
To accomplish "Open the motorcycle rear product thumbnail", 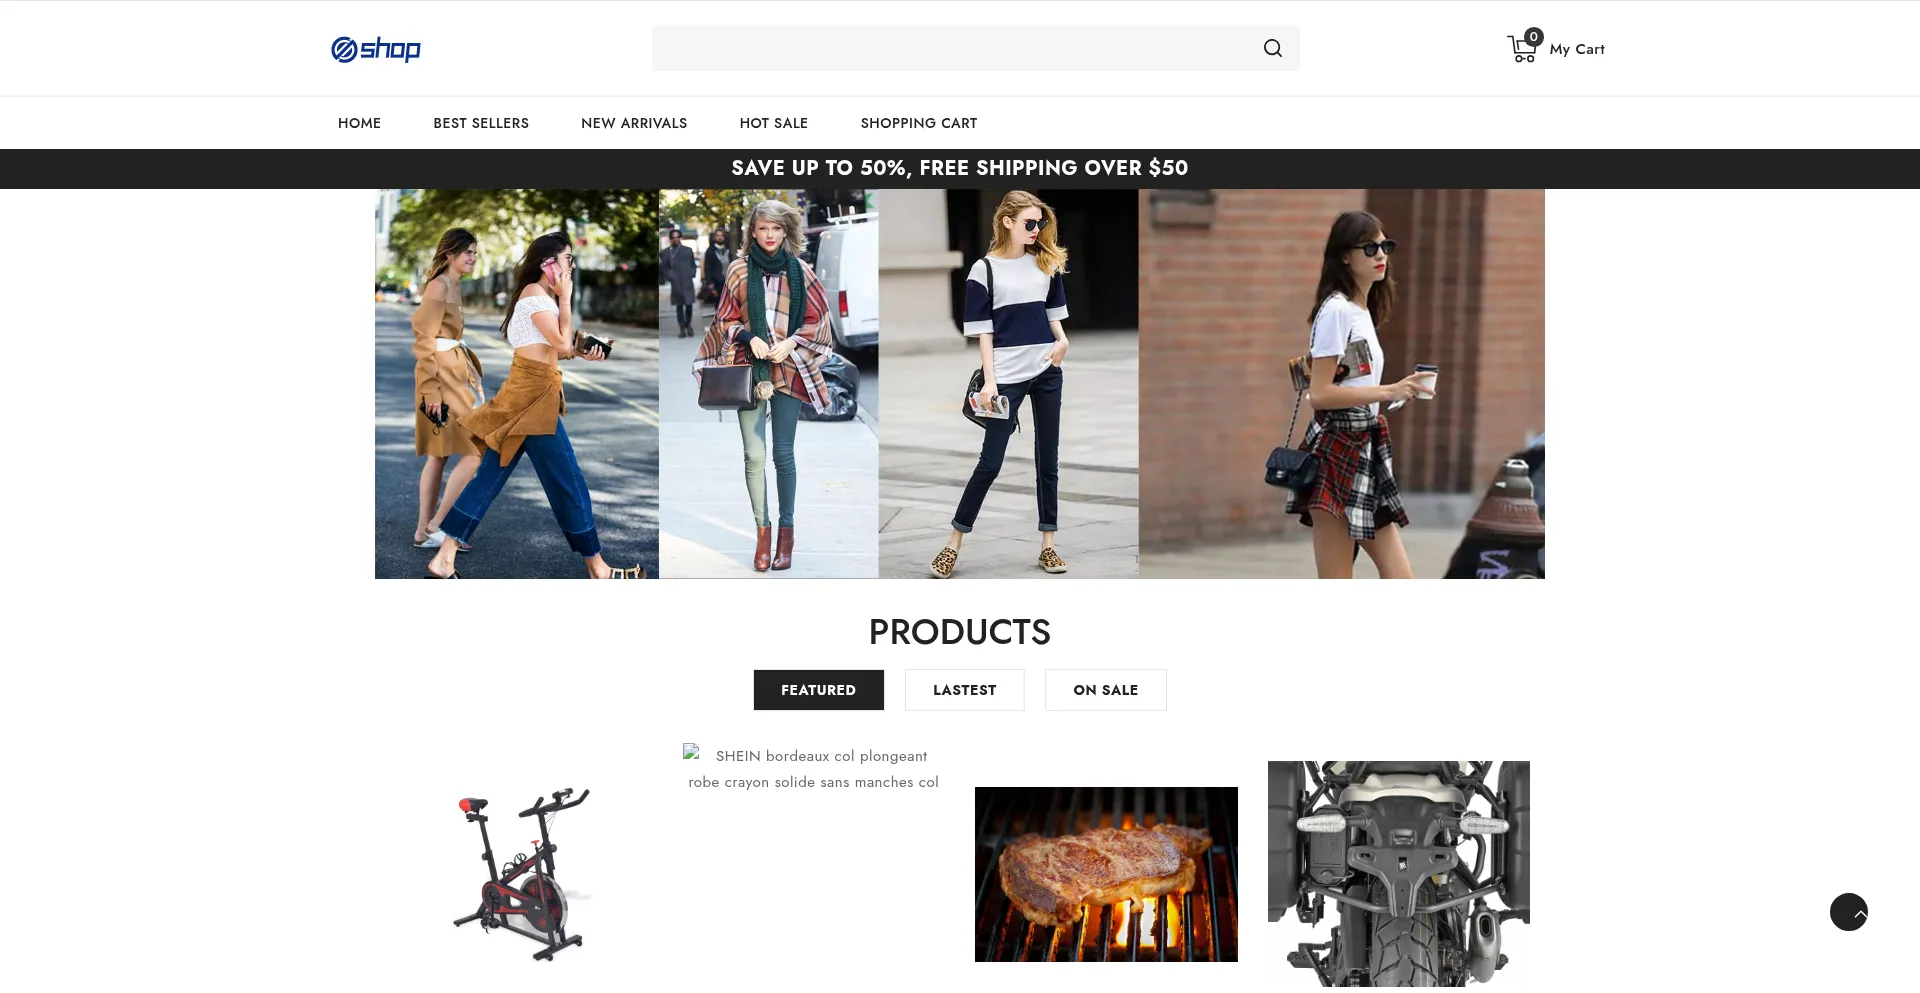I will point(1399,875).
